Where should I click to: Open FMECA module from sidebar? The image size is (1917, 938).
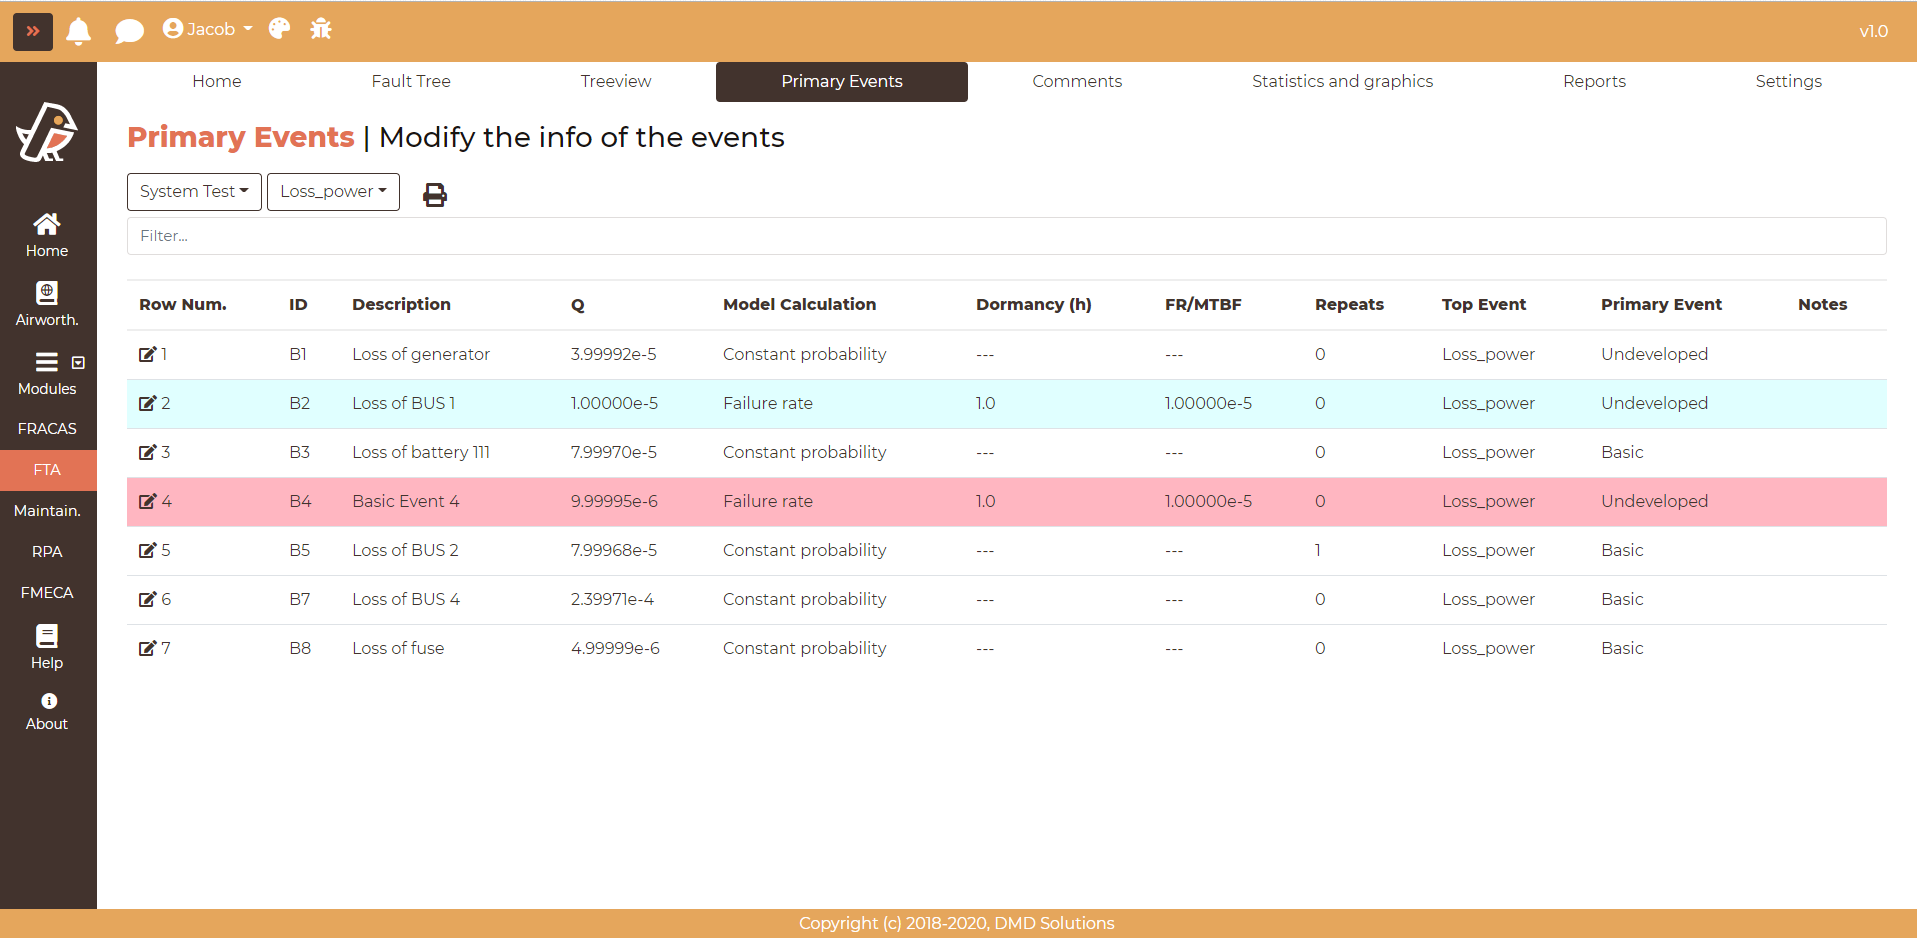pos(47,593)
